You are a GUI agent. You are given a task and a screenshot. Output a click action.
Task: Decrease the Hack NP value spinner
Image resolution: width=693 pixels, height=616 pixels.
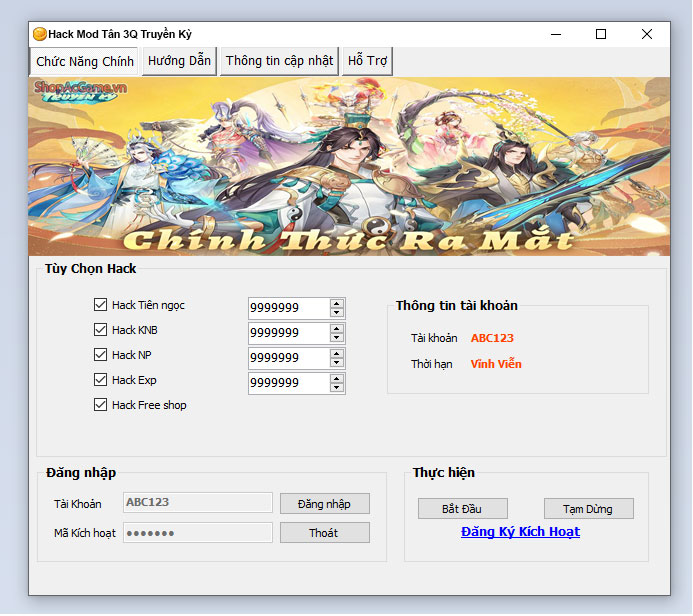[337, 363]
